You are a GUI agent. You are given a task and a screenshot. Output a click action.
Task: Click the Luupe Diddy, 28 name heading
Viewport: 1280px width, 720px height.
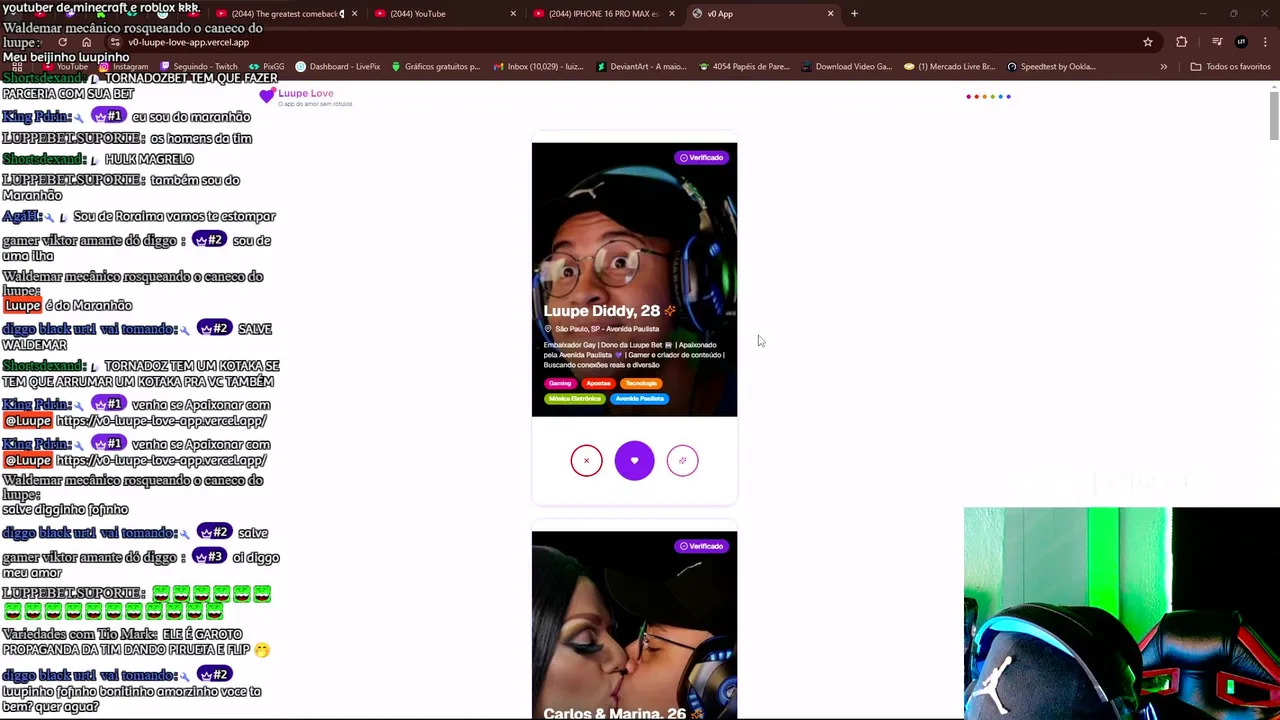click(x=601, y=311)
